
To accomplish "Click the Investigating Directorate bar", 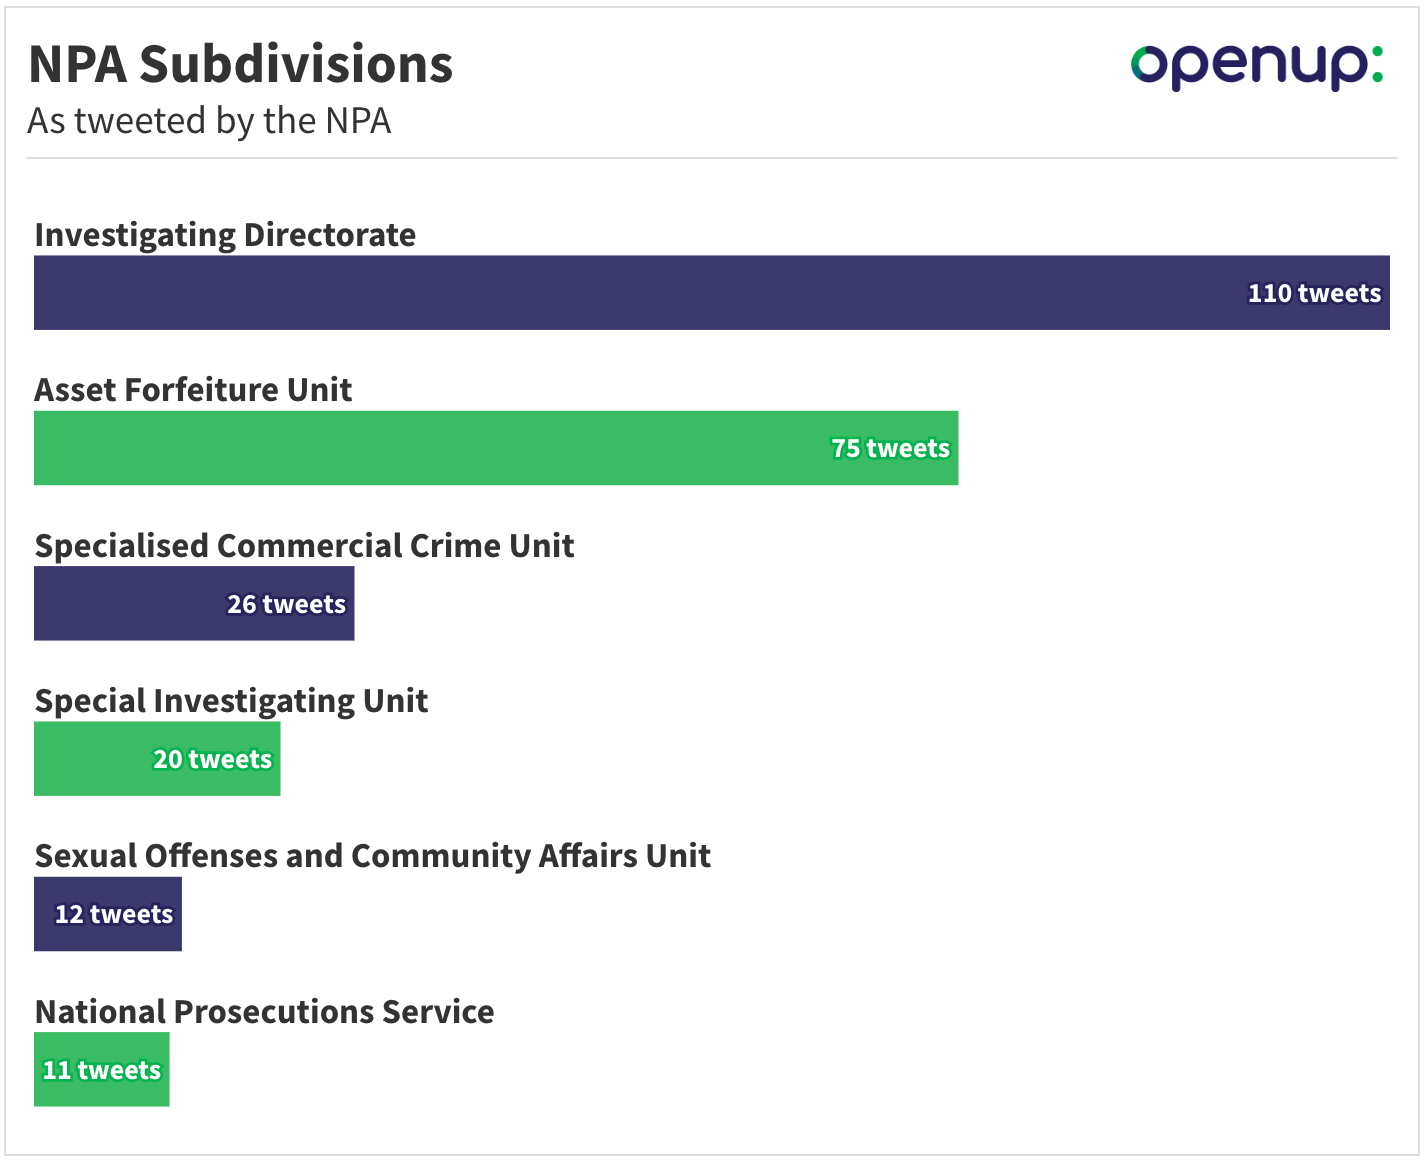I will (x=712, y=293).
